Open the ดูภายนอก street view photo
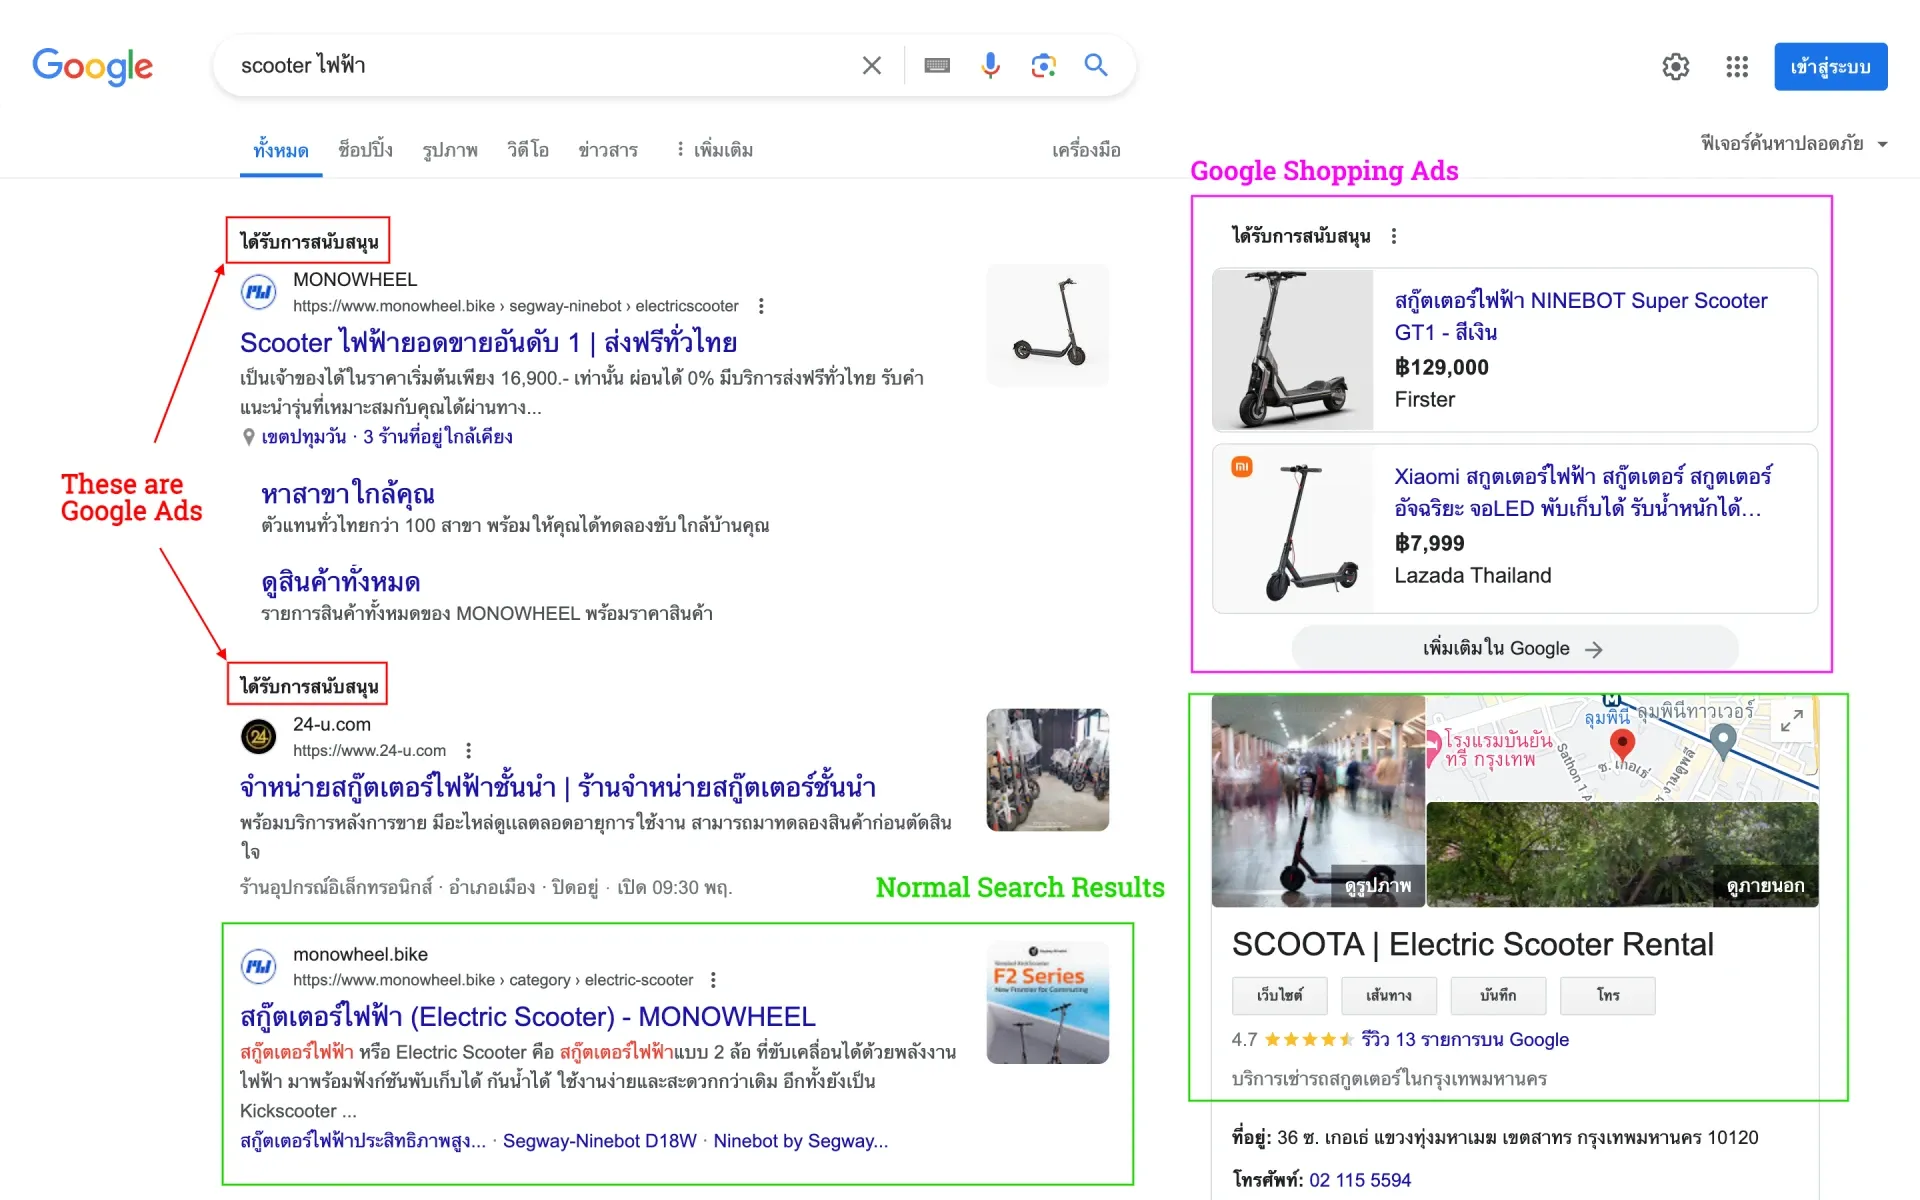 tap(1622, 854)
